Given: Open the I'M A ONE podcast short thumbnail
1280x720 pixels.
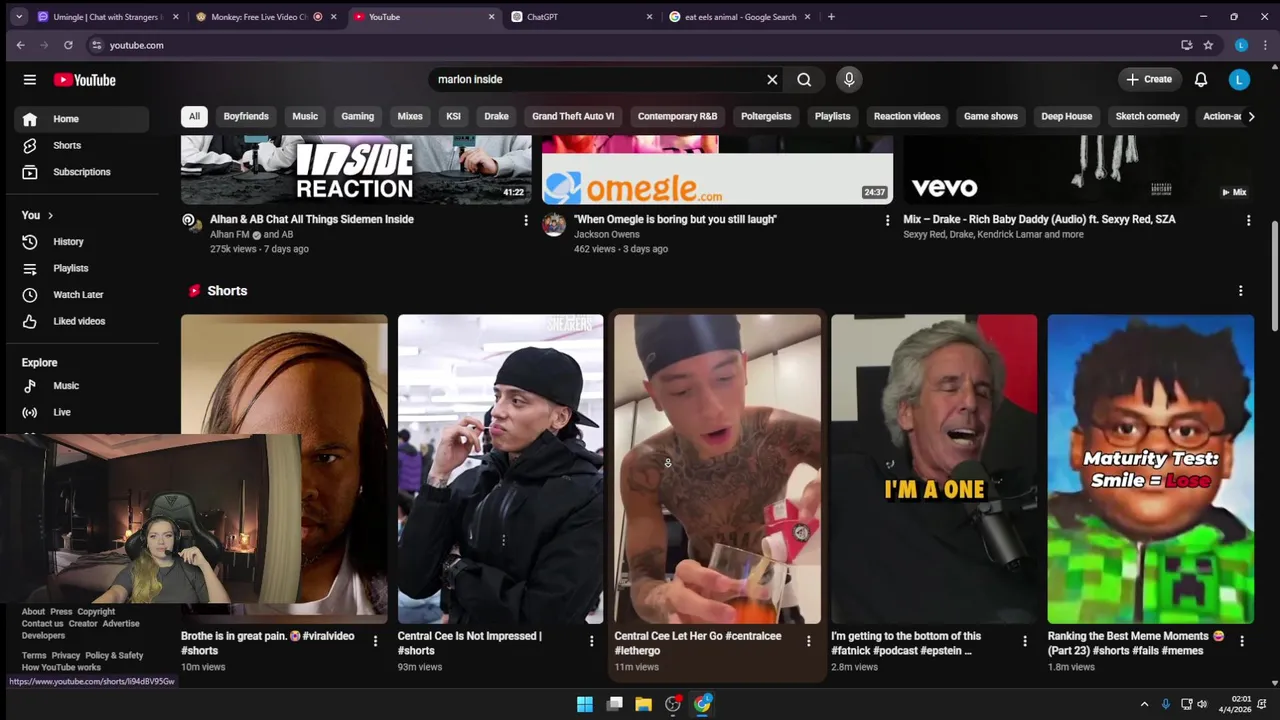Looking at the screenshot, I should tap(934, 469).
